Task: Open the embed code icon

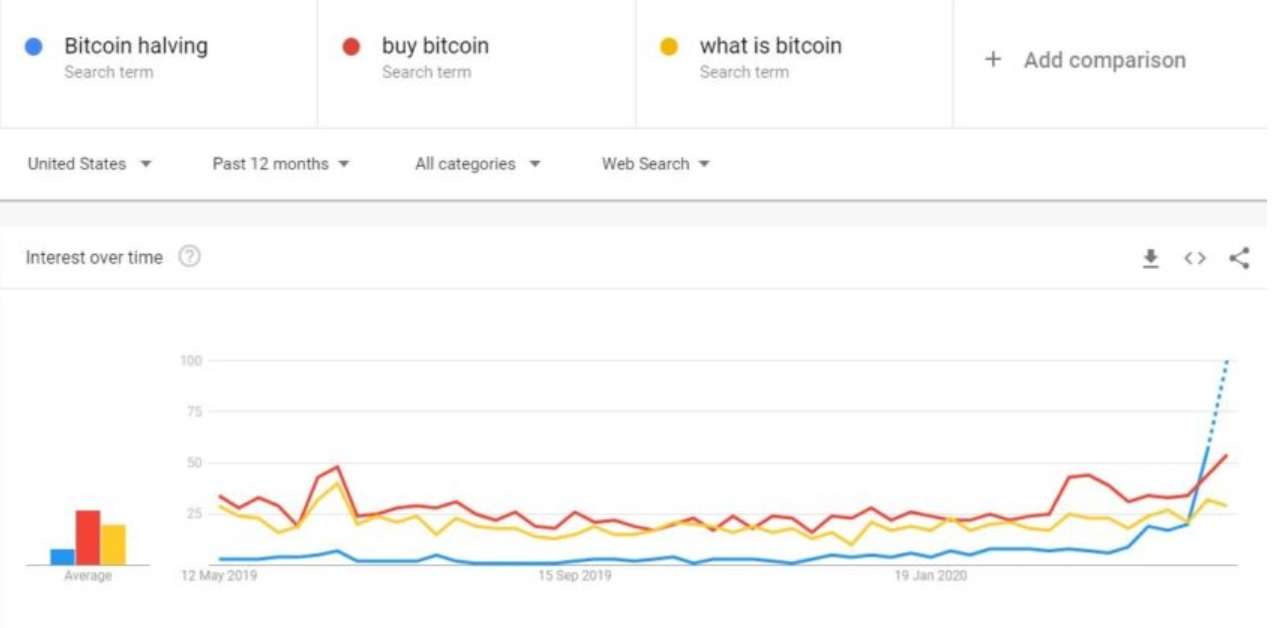Action: click(x=1195, y=259)
